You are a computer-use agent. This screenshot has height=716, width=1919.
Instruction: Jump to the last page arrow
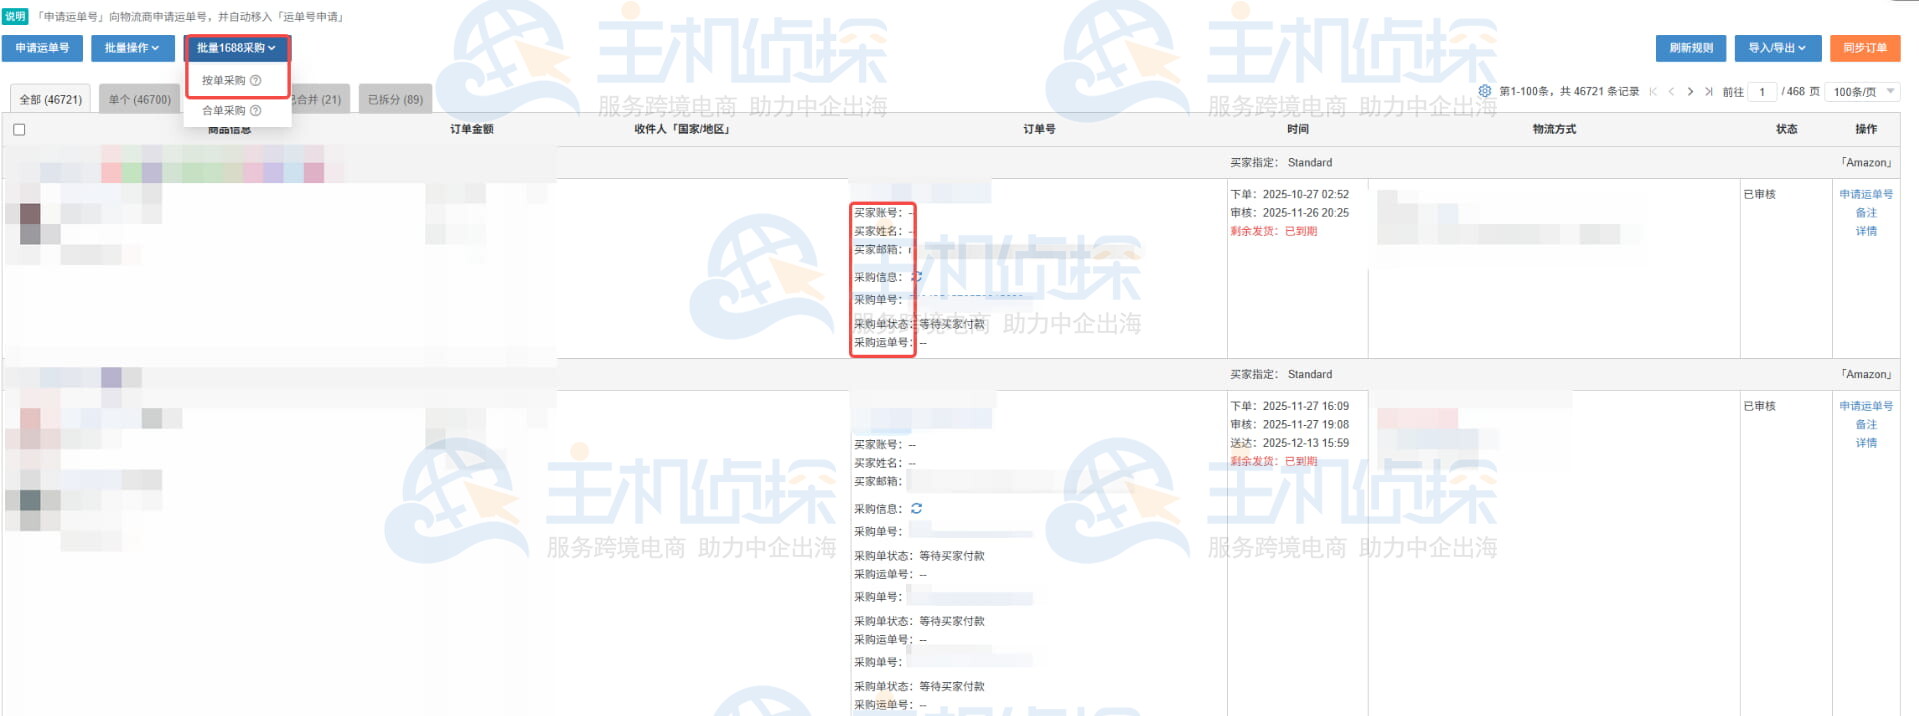pyautogui.click(x=1708, y=92)
